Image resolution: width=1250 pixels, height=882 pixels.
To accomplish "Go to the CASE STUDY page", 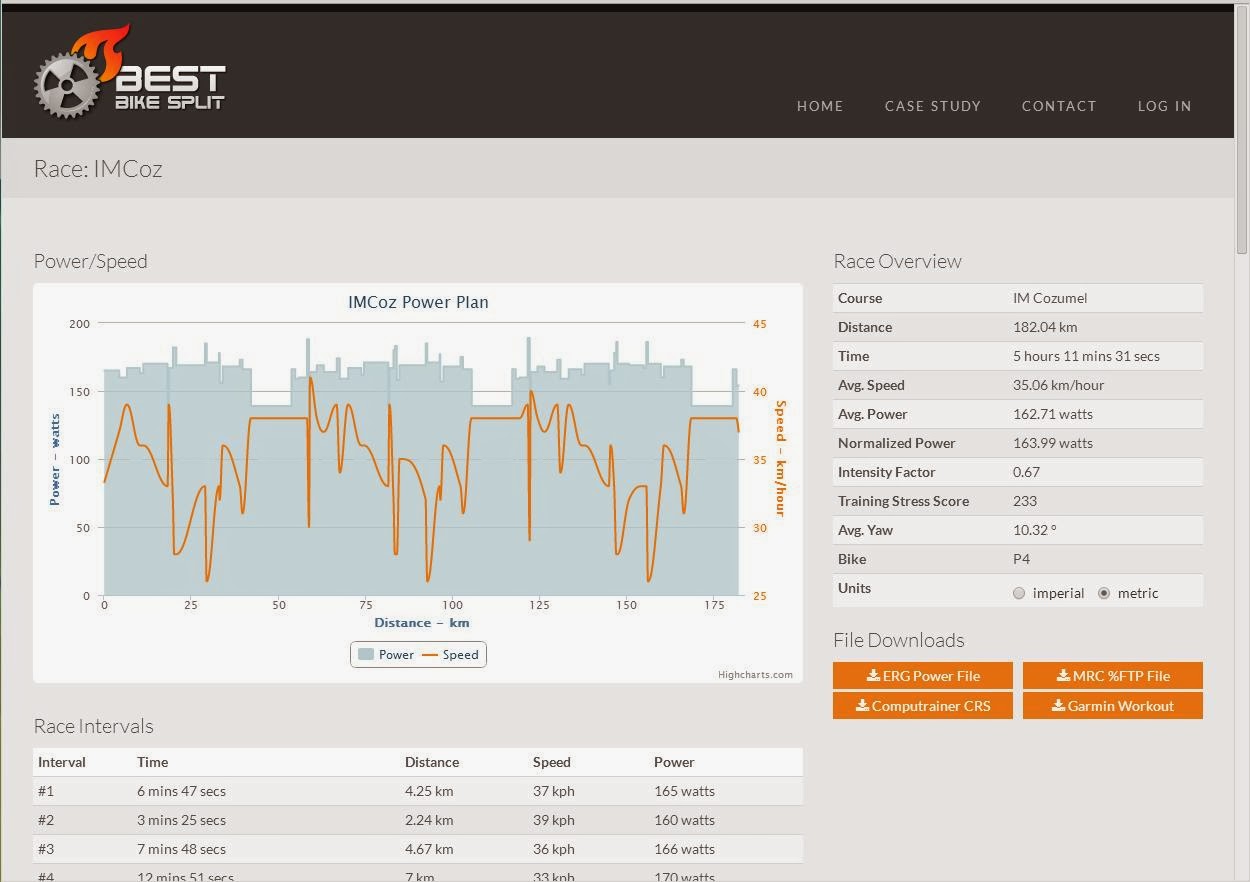I will (x=933, y=106).
